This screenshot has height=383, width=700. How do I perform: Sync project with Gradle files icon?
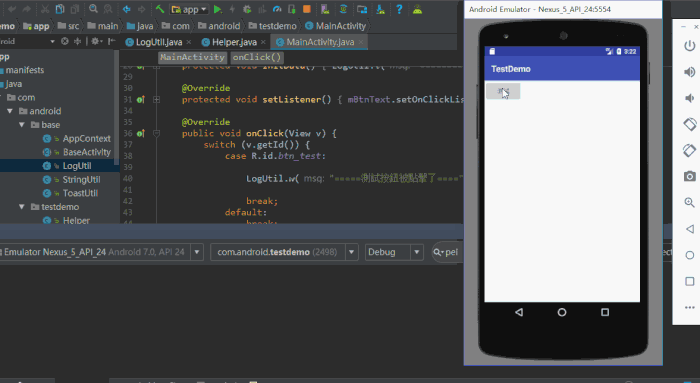tap(343, 9)
